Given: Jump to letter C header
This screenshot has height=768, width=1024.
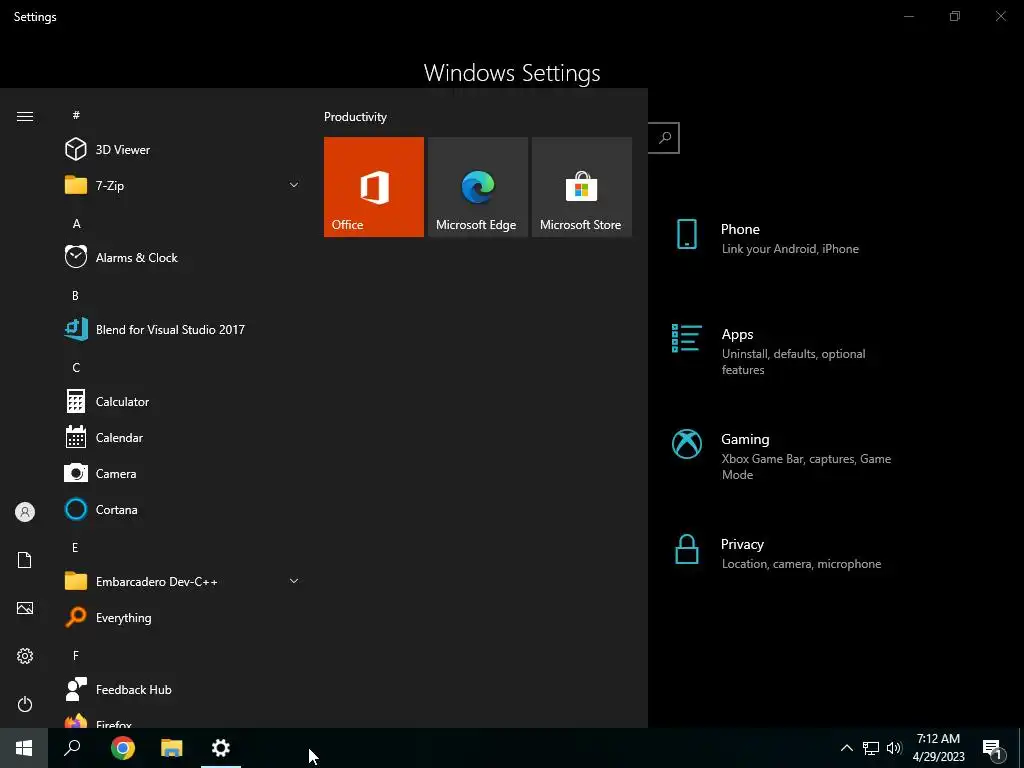Looking at the screenshot, I should [x=76, y=367].
